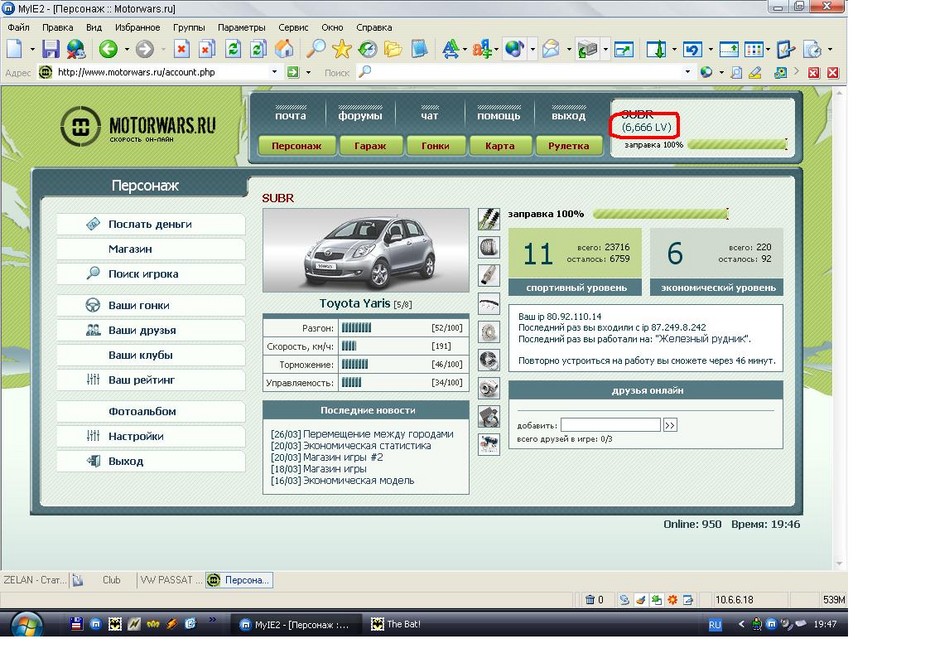The height and width of the screenshot is (658, 930).
Task: Open the Сервис menu
Action: pyautogui.click(x=293, y=27)
